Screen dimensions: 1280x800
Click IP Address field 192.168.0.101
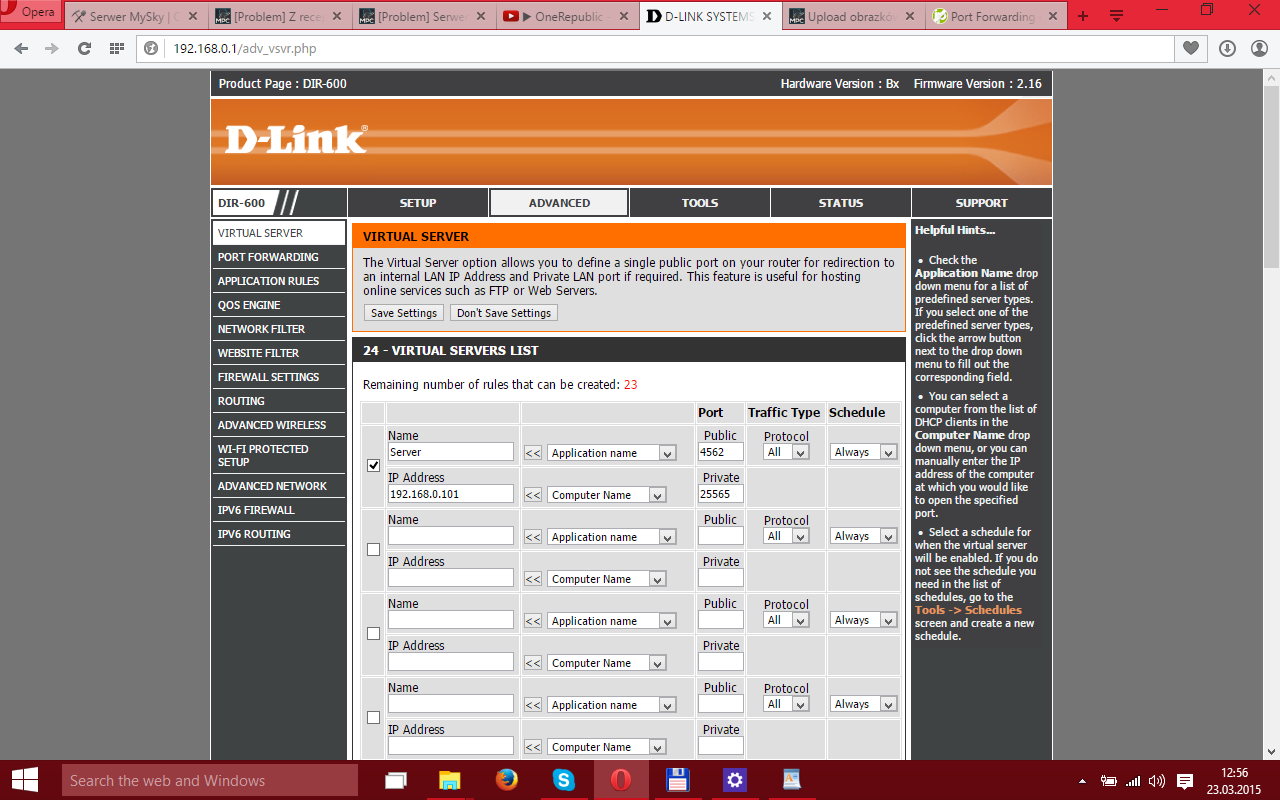coord(451,494)
